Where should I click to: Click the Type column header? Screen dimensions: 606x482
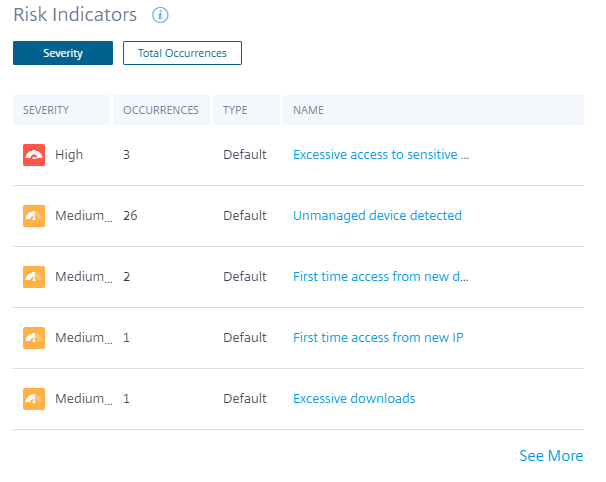tap(235, 110)
